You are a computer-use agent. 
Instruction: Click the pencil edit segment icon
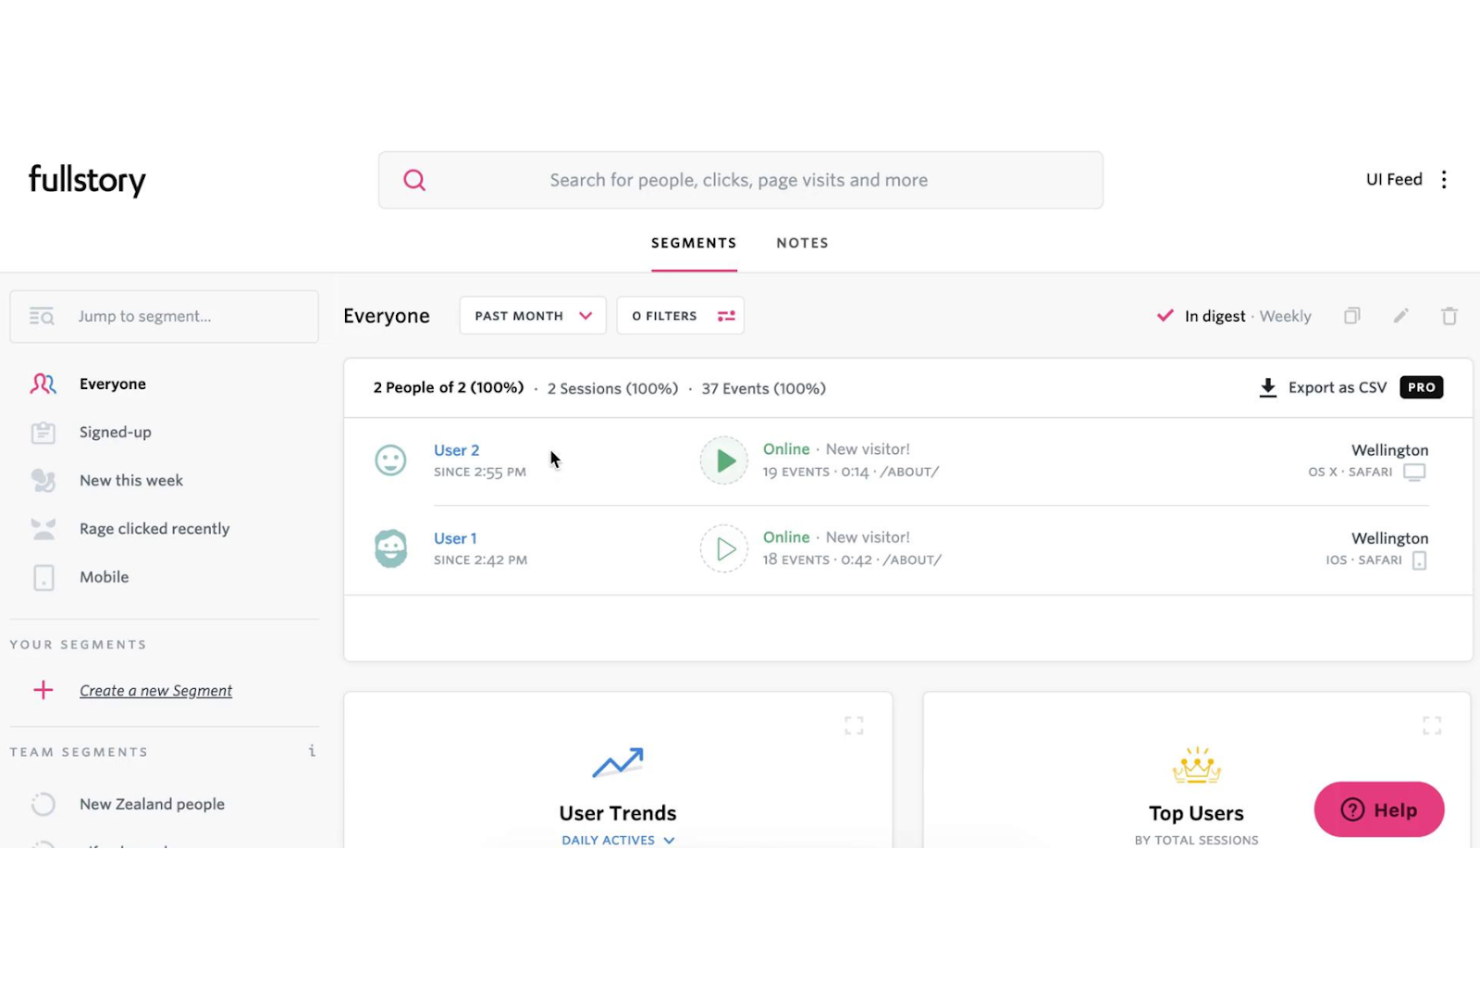click(x=1400, y=316)
